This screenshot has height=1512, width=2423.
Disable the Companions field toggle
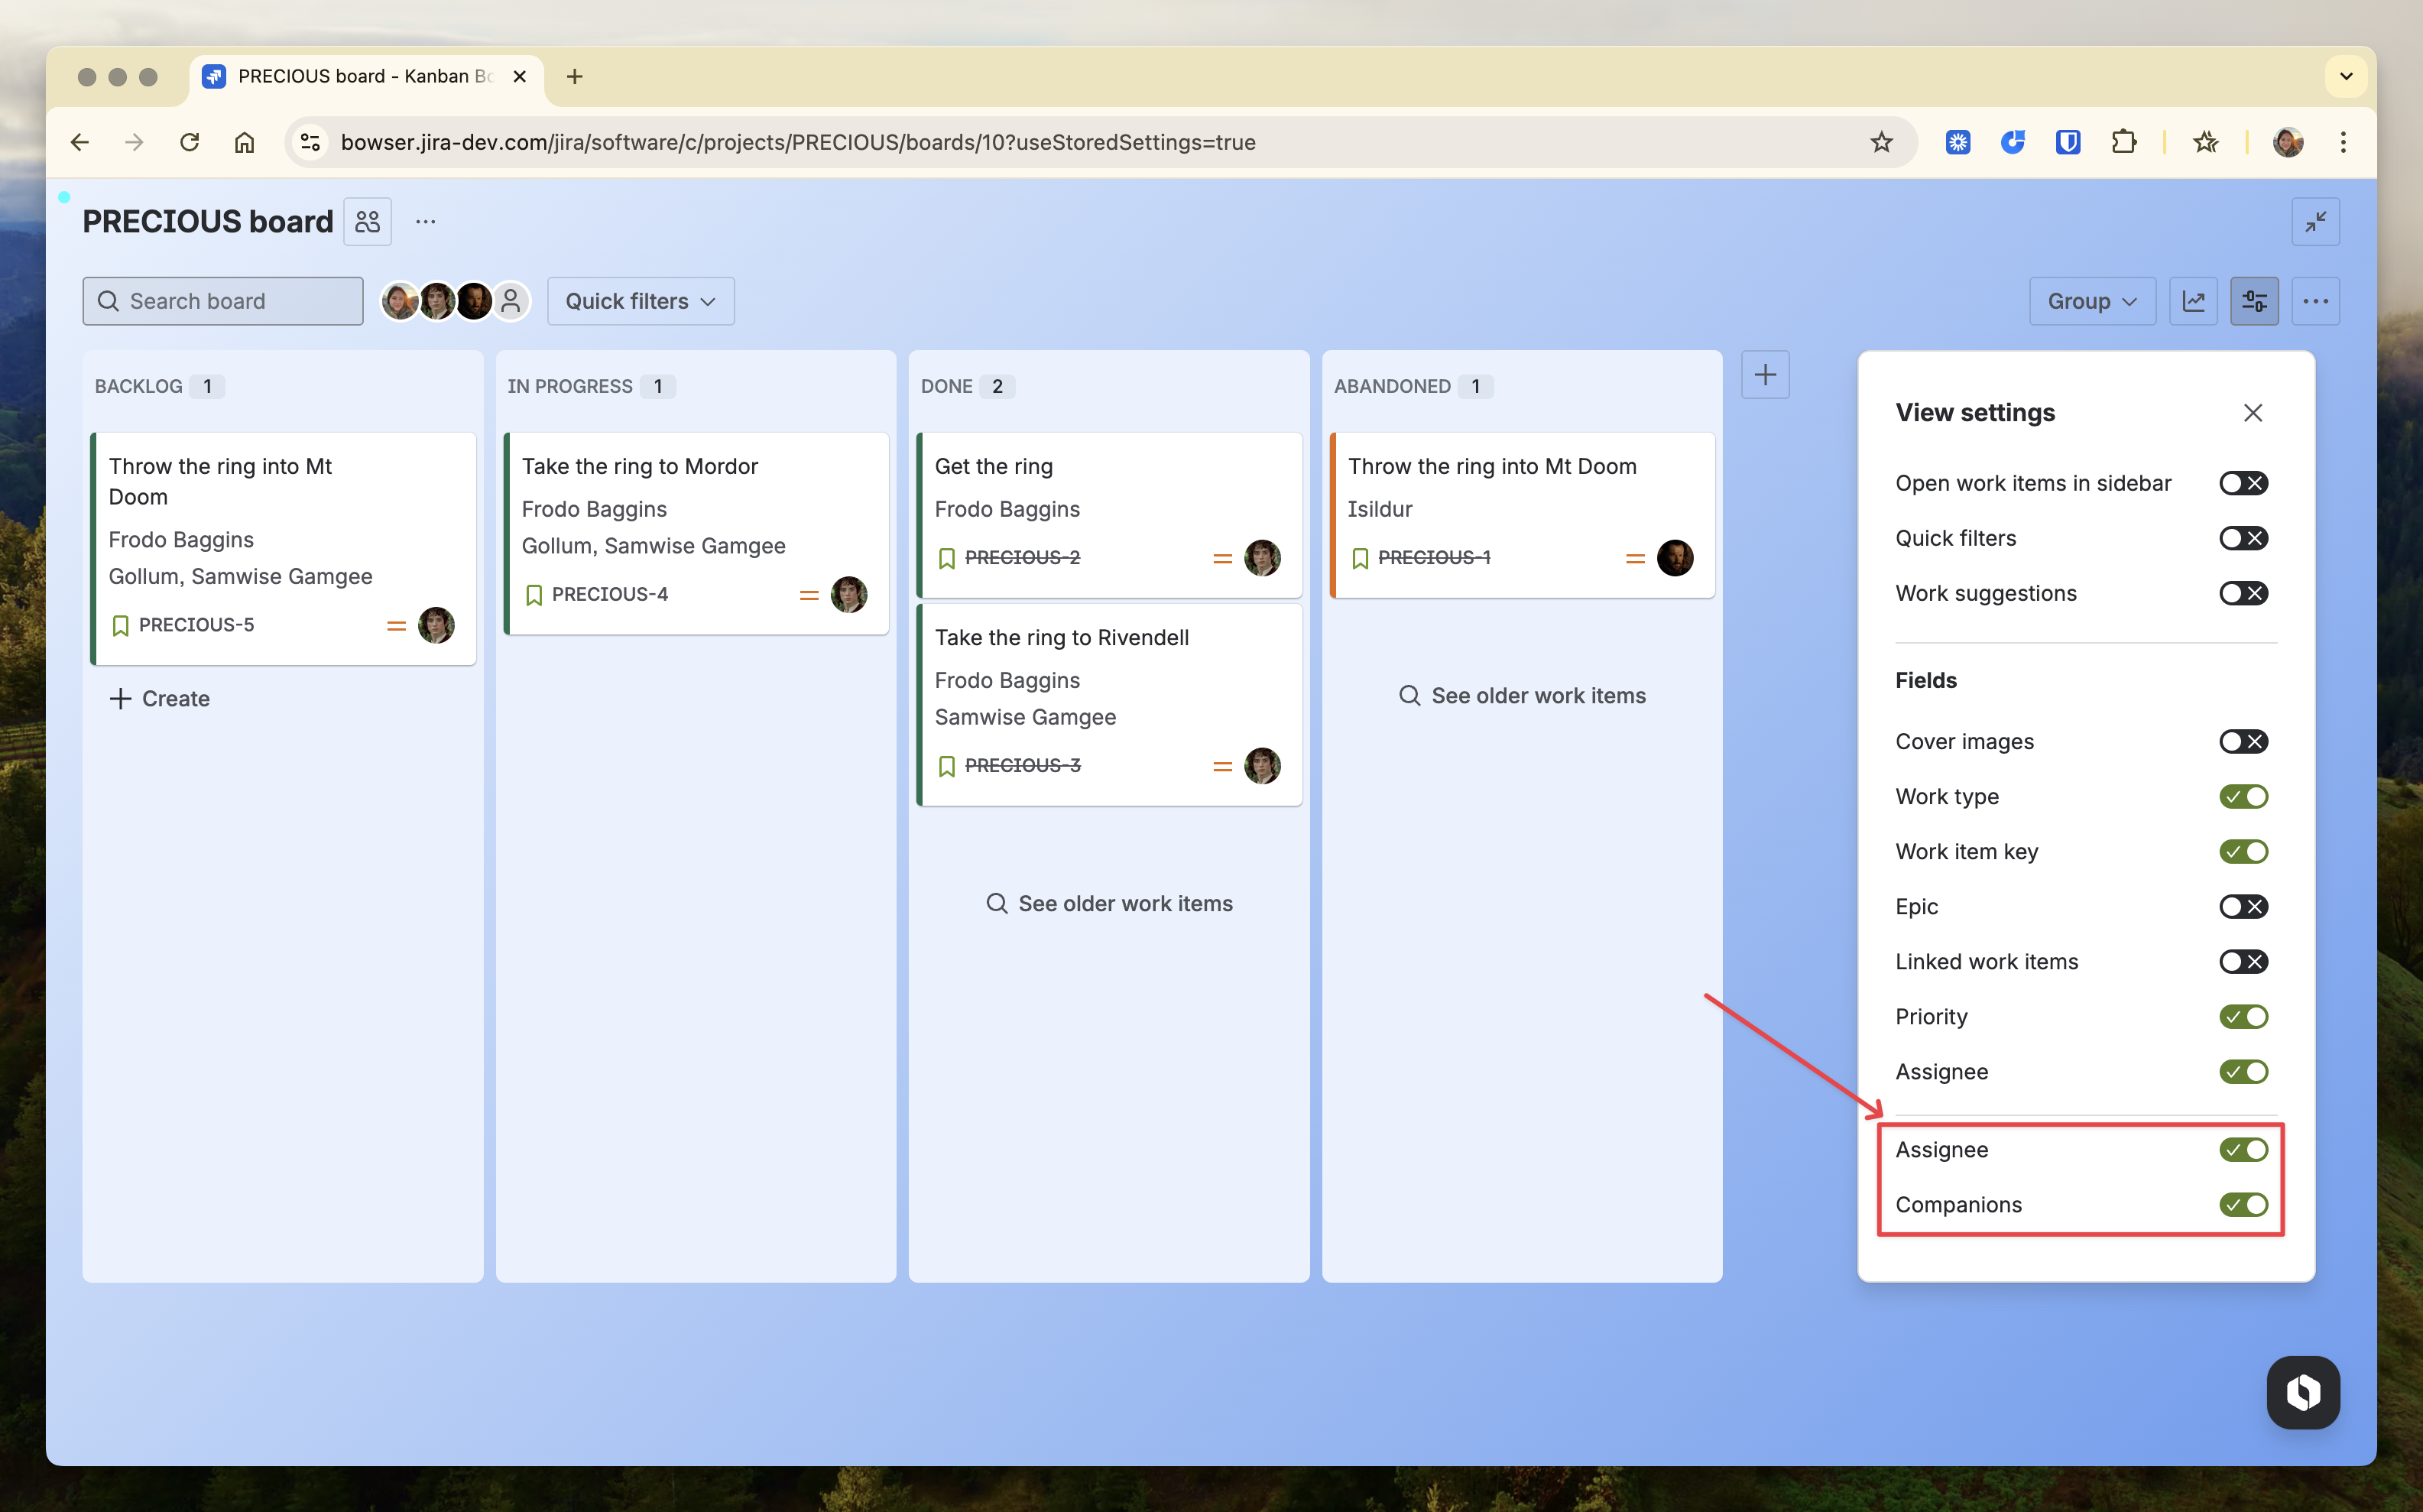pyautogui.click(x=2243, y=1204)
